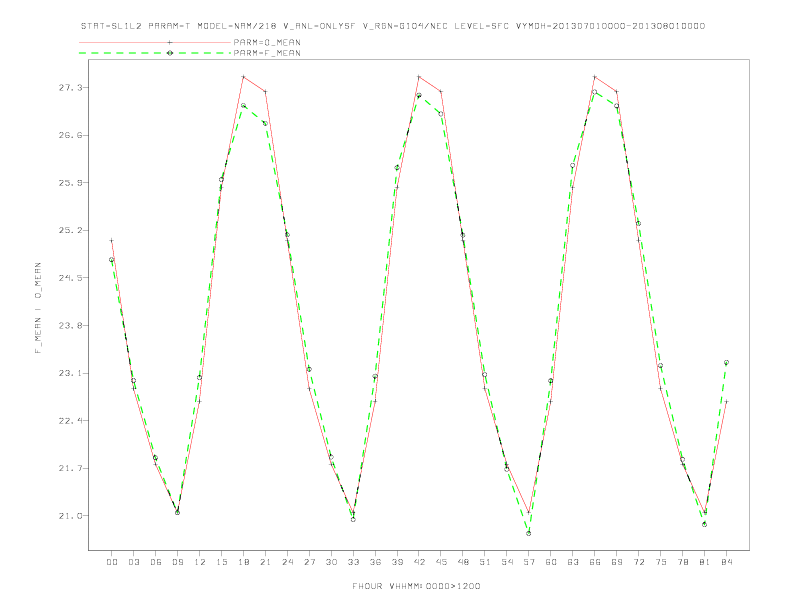Click the x-axis tick label 06
This screenshot has height=612, width=792.
[x=156, y=562]
